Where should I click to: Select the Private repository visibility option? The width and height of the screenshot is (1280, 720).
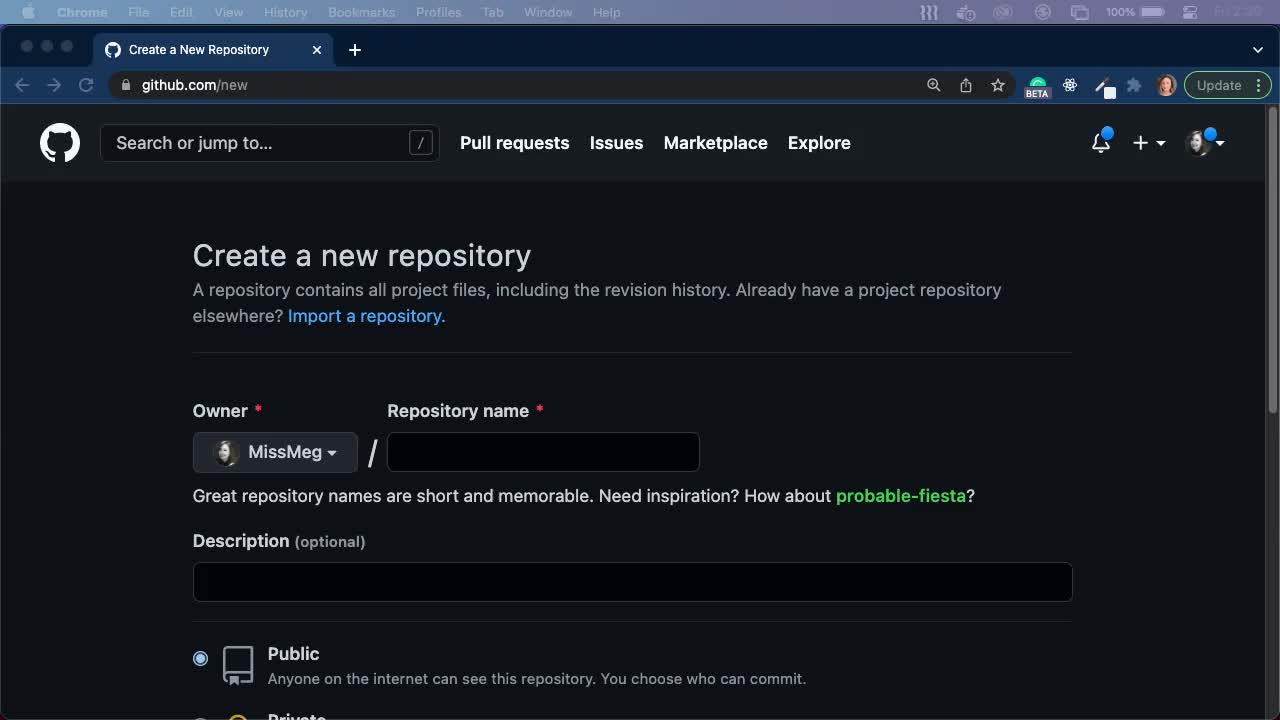(x=200, y=716)
